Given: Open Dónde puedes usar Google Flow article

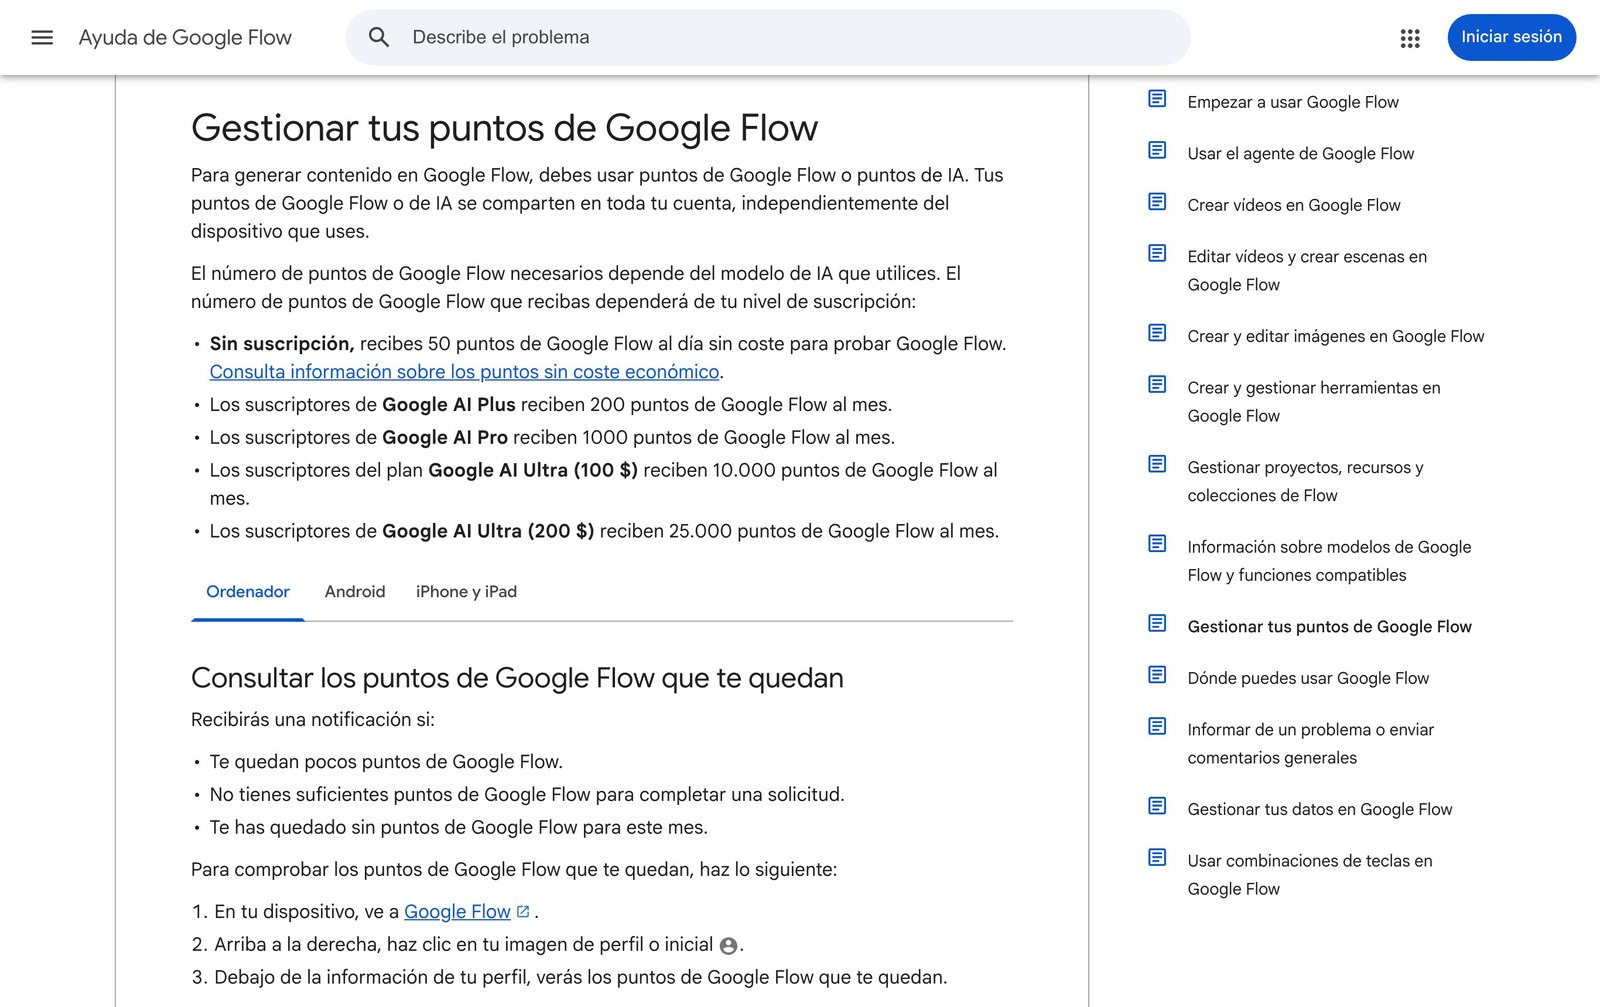Looking at the screenshot, I should click(x=1308, y=678).
